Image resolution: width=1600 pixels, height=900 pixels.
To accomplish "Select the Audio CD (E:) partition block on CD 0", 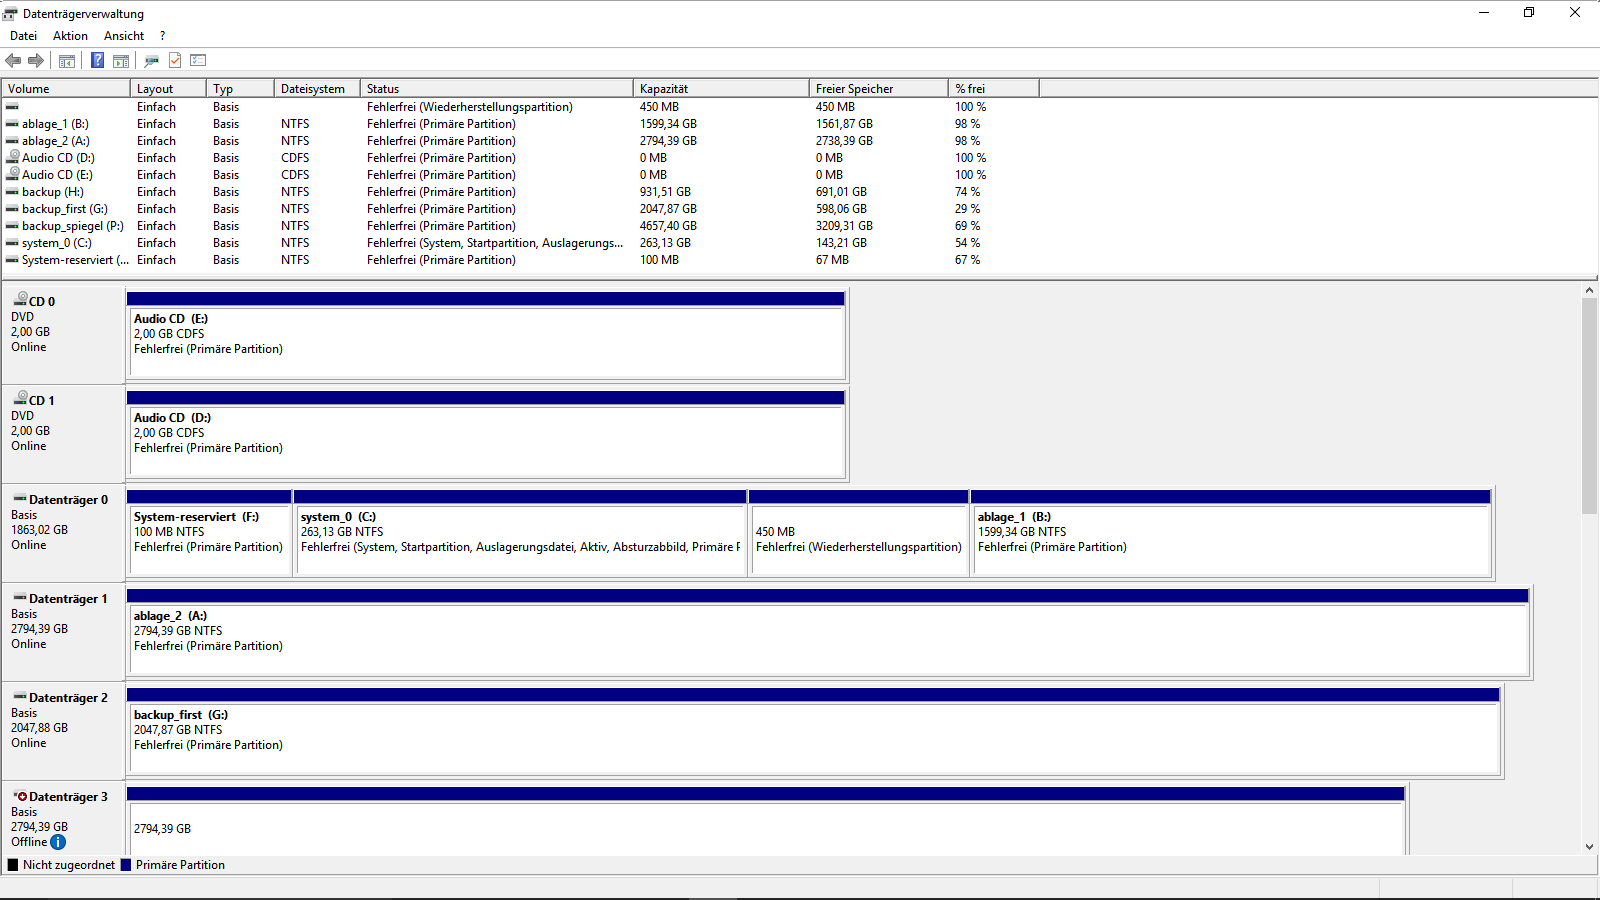I will (486, 336).
